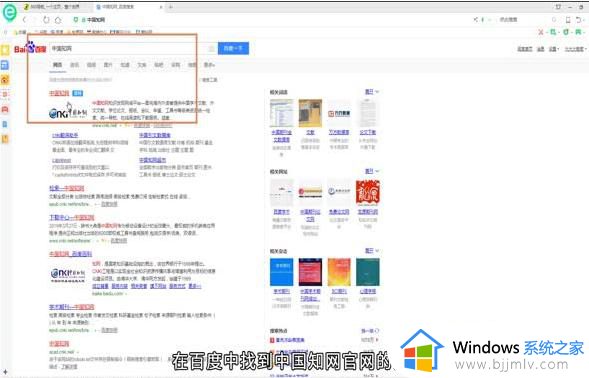Click 换一换 to refresh 搜索热点
This screenshot has width=589, height=378.
click(370, 331)
